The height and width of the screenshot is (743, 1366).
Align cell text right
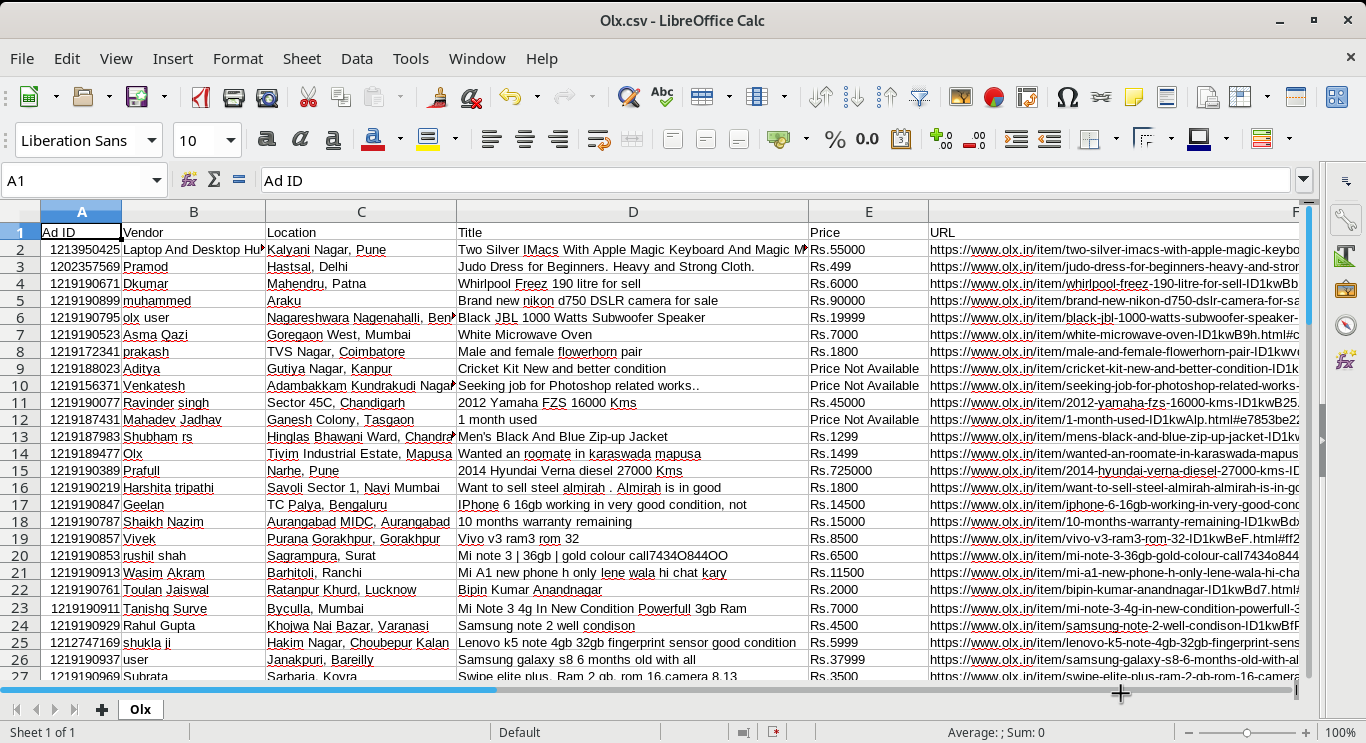tap(558, 139)
